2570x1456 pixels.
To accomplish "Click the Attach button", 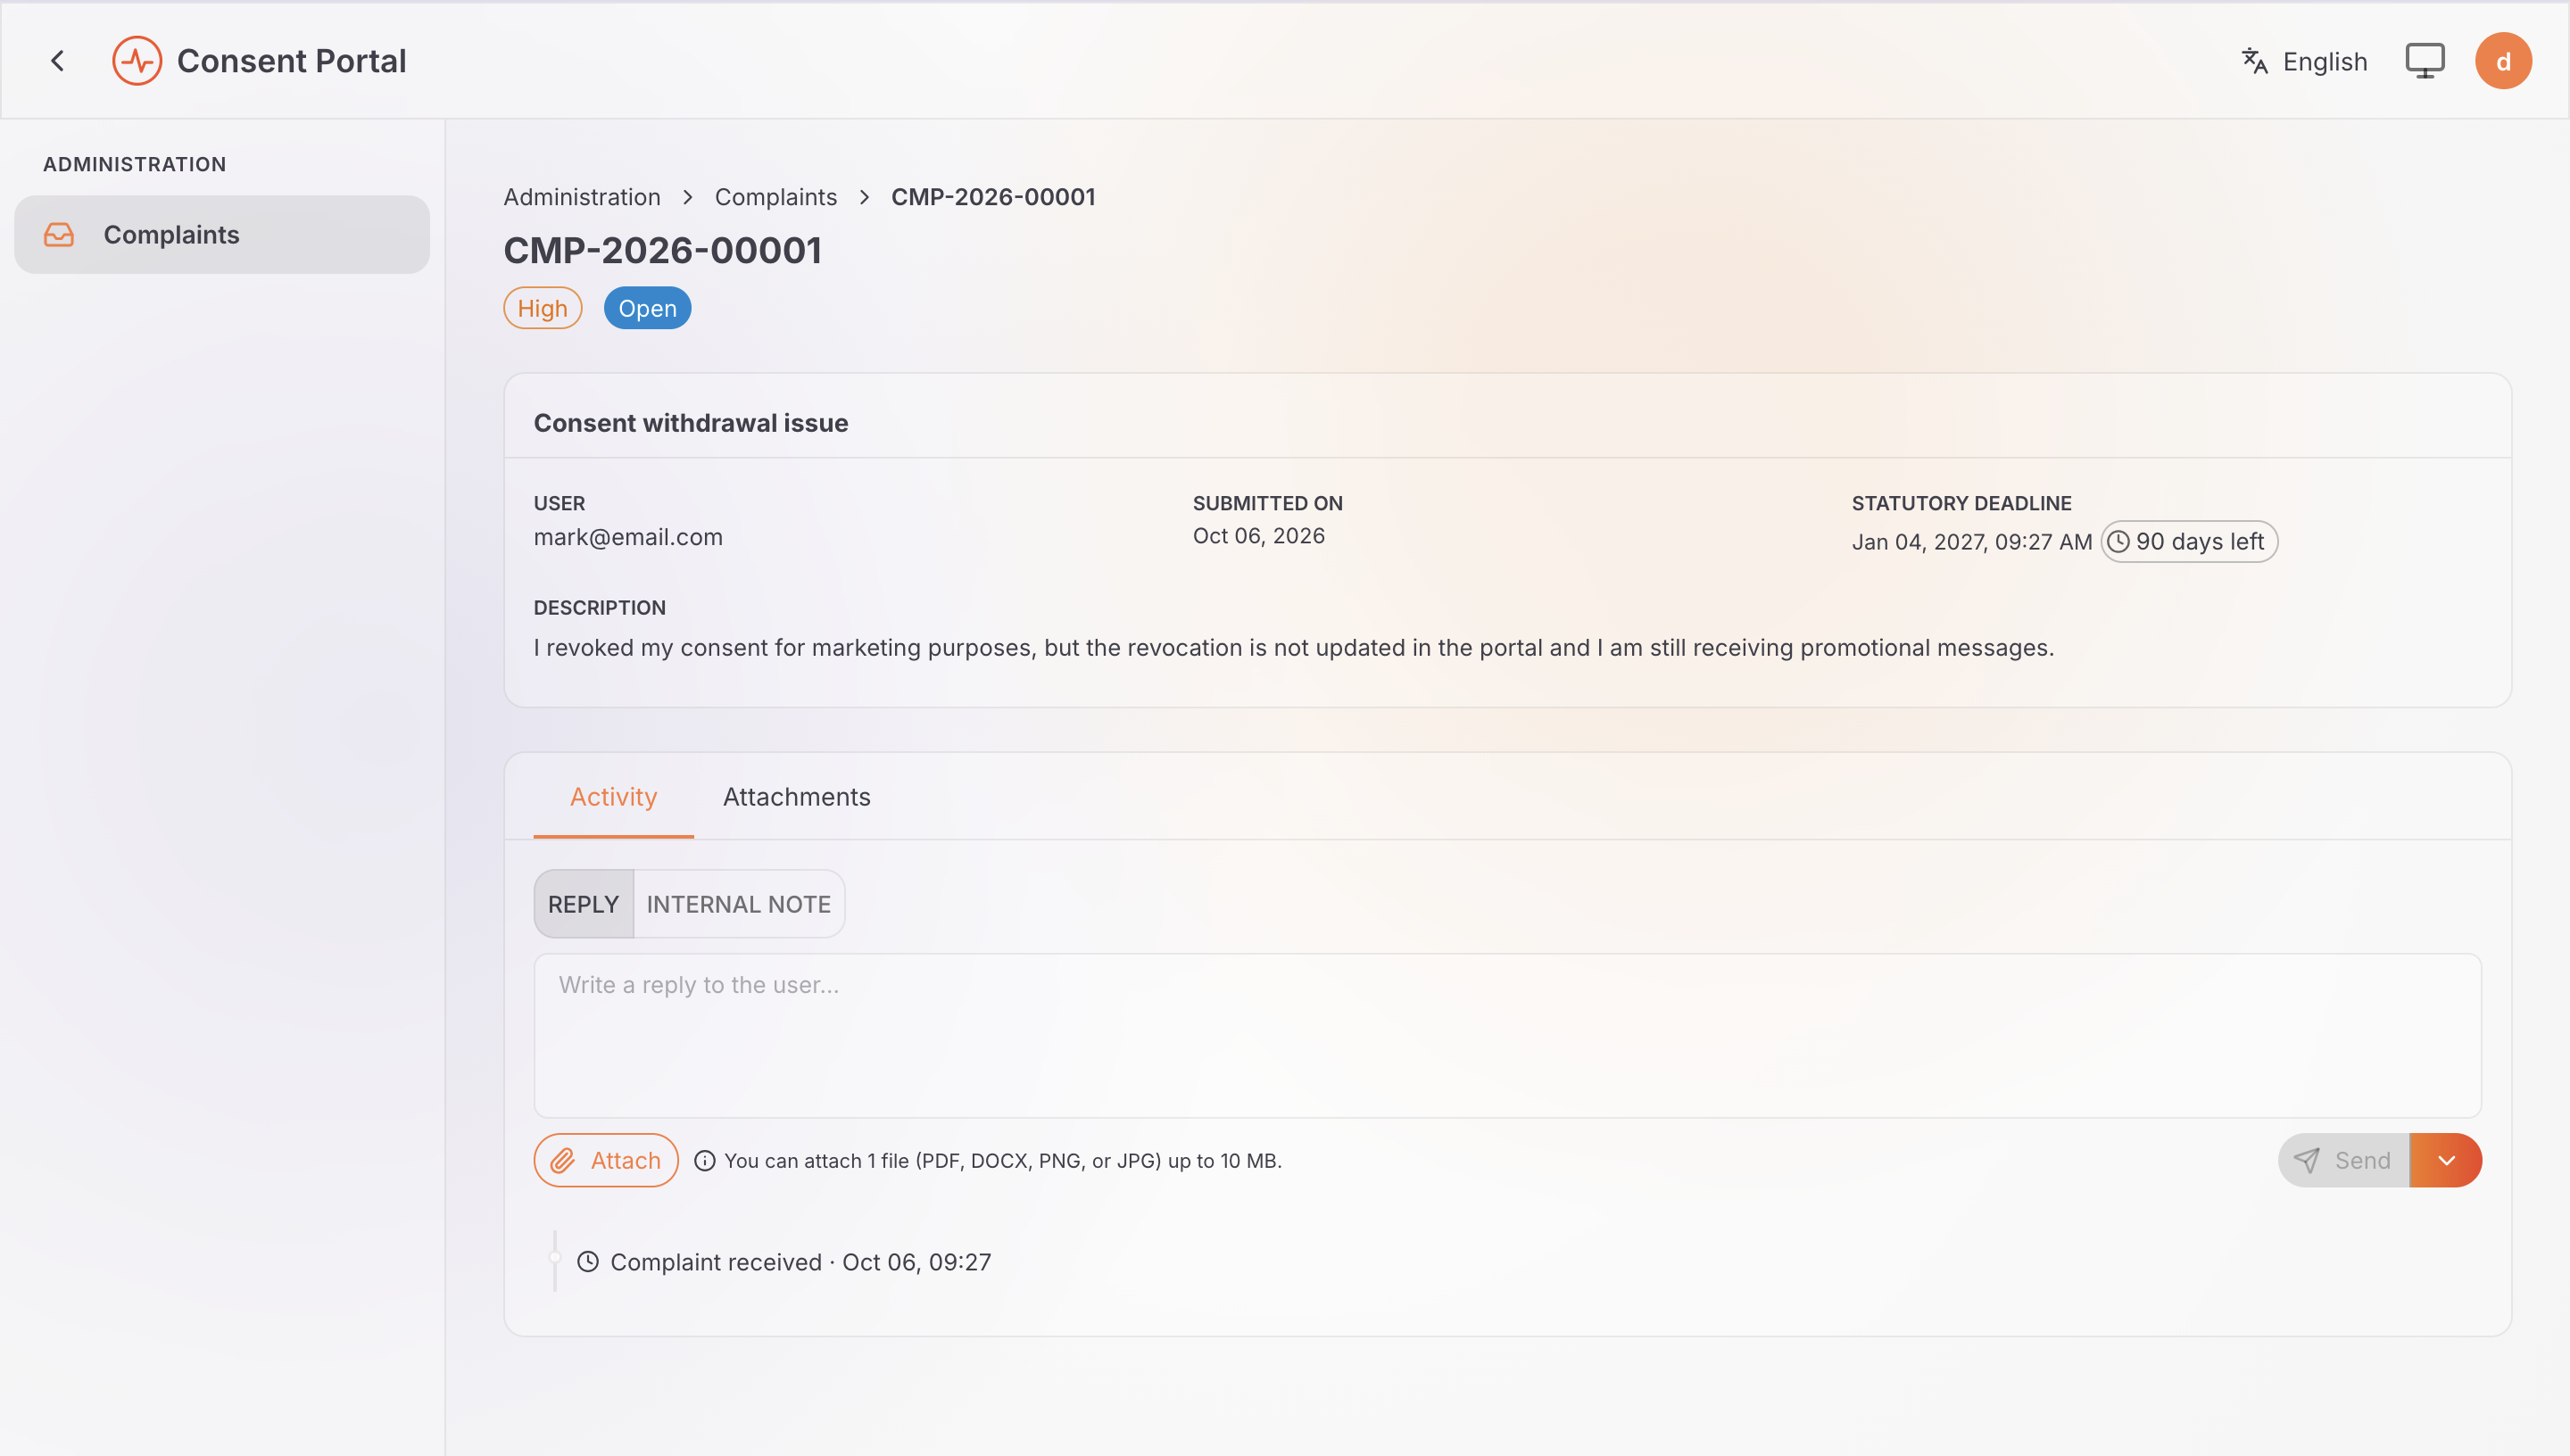I will (606, 1160).
